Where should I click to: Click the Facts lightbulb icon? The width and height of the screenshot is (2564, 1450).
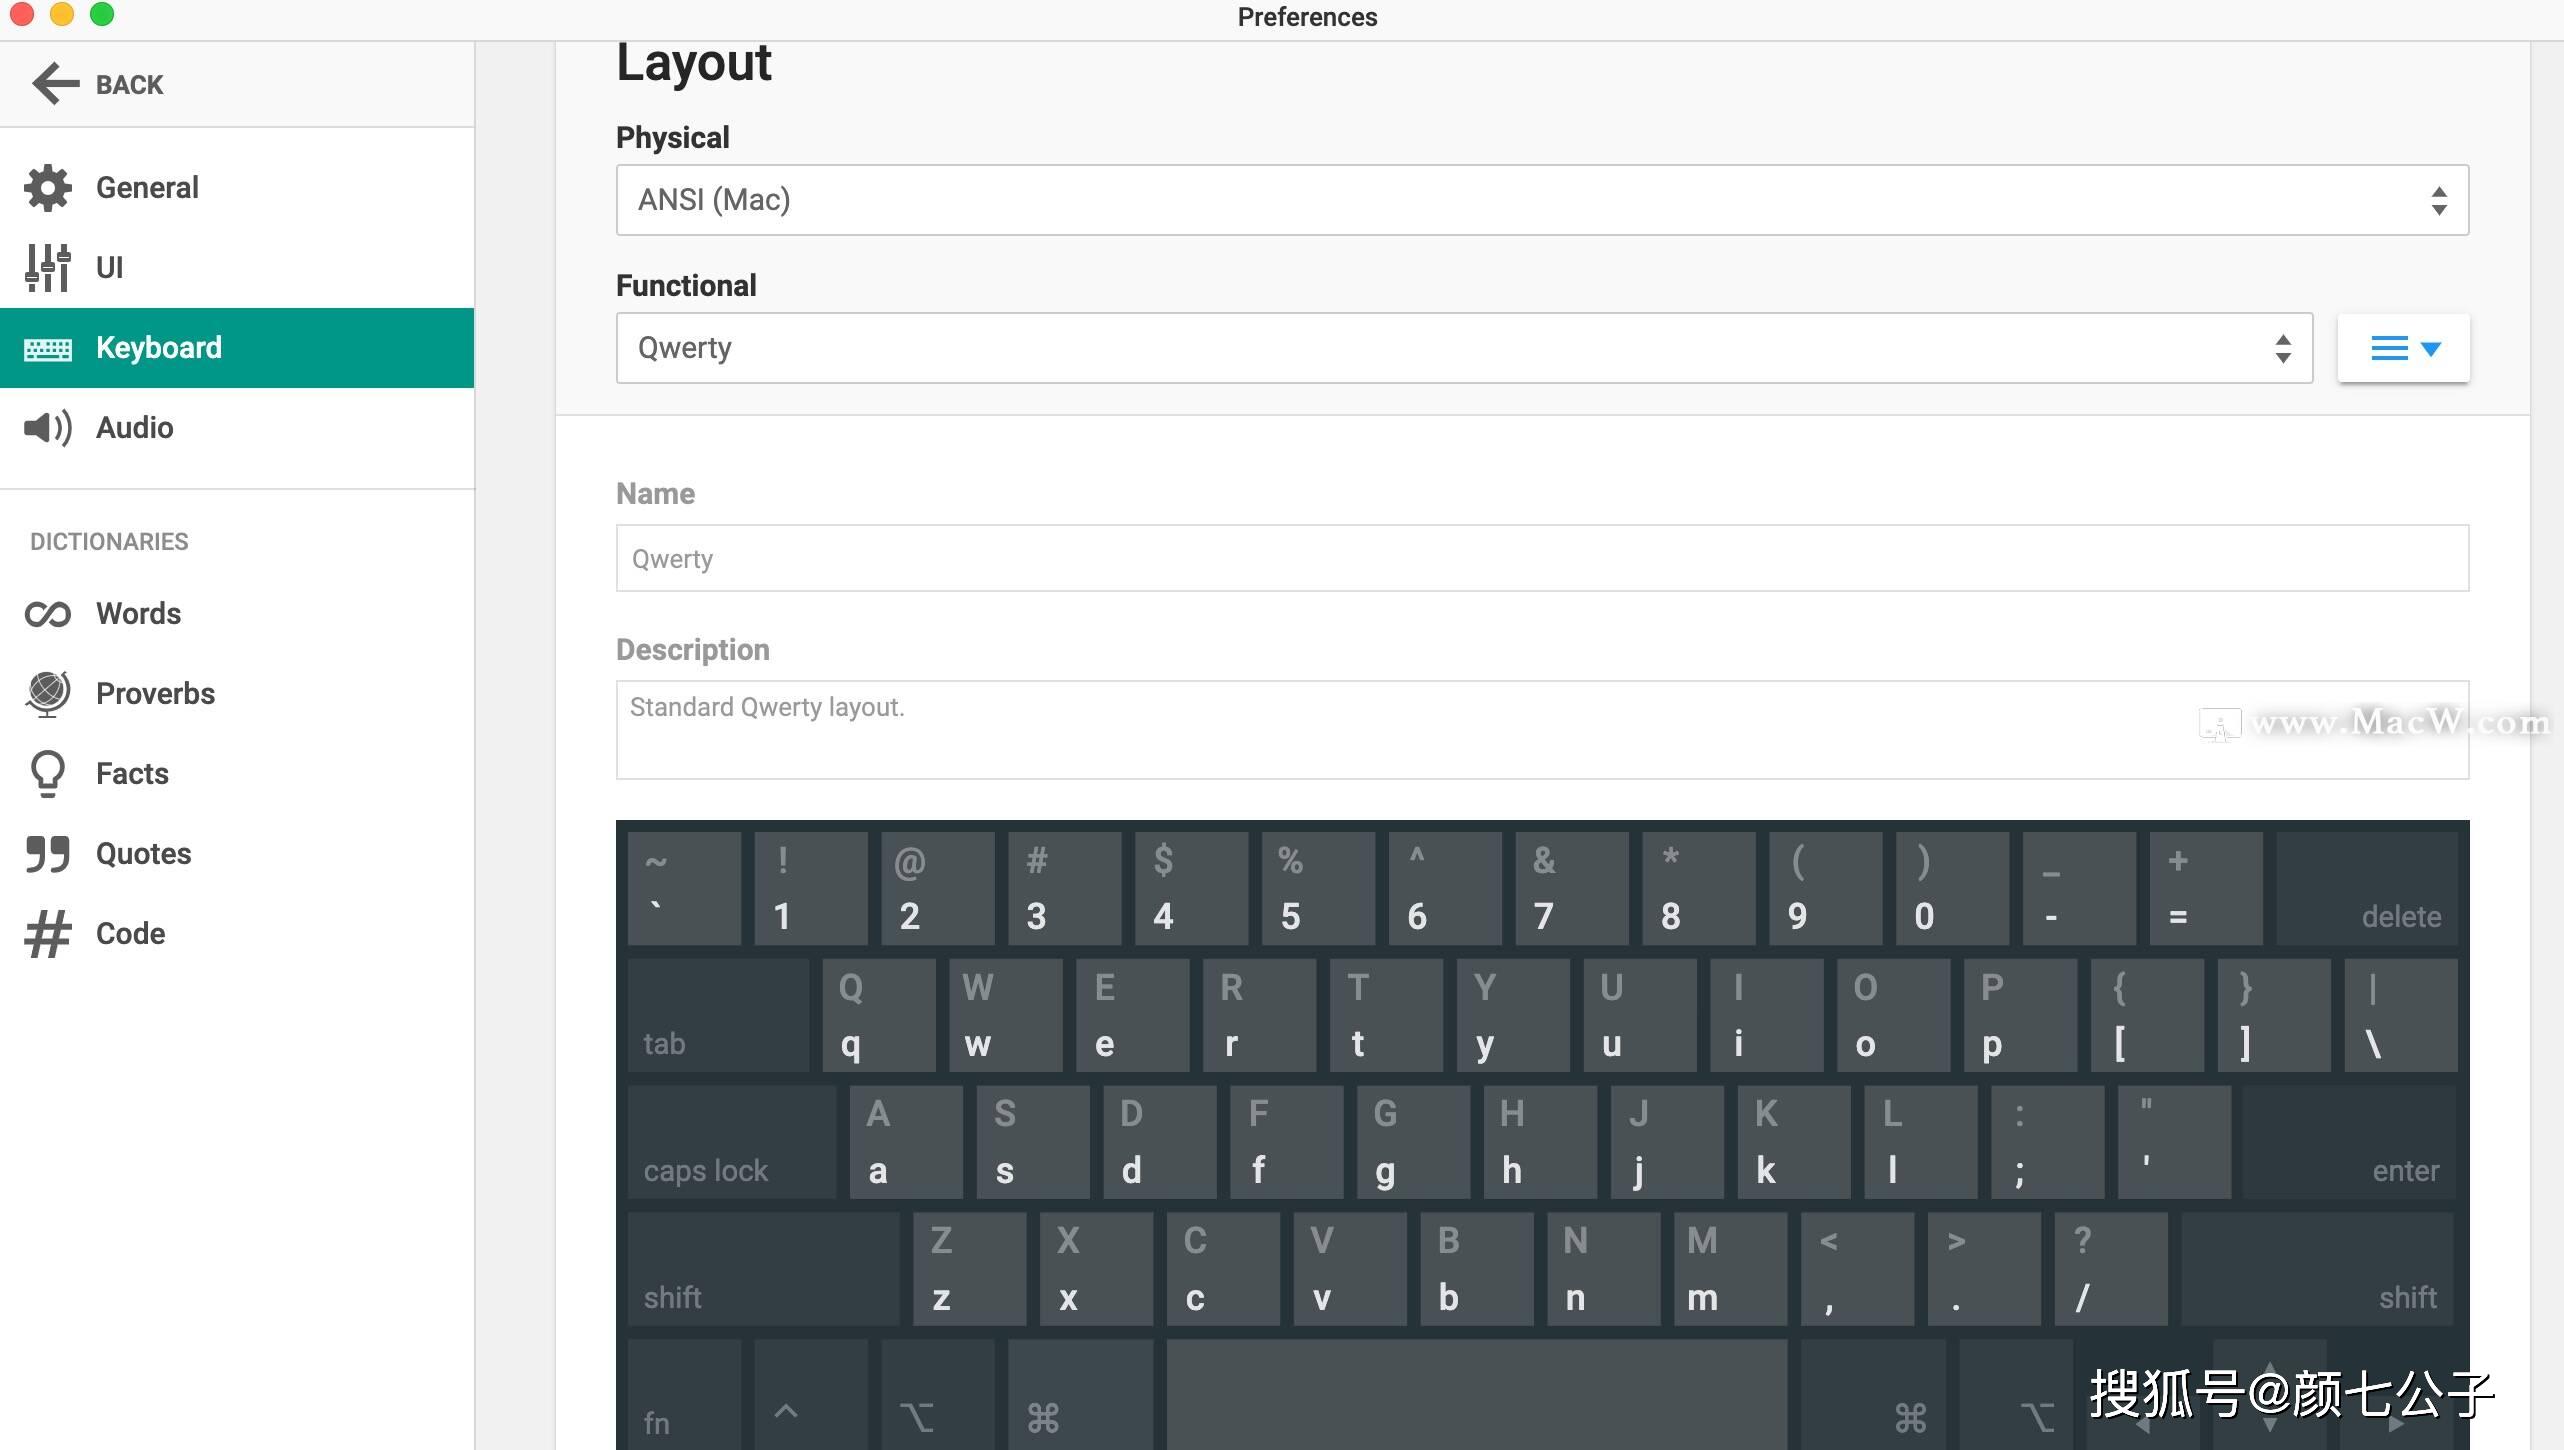point(48,774)
